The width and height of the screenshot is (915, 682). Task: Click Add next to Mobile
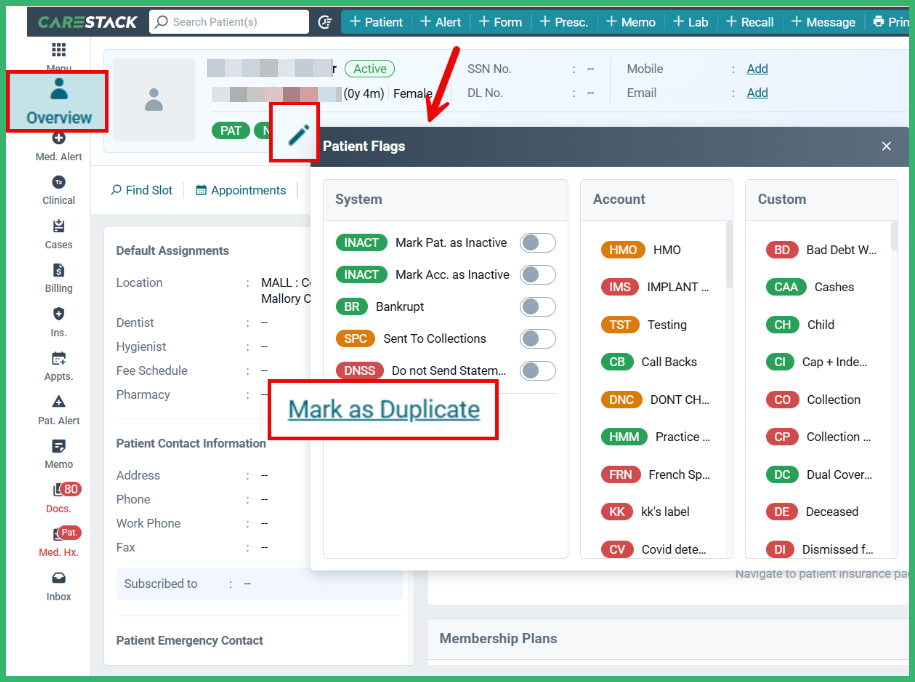click(757, 69)
